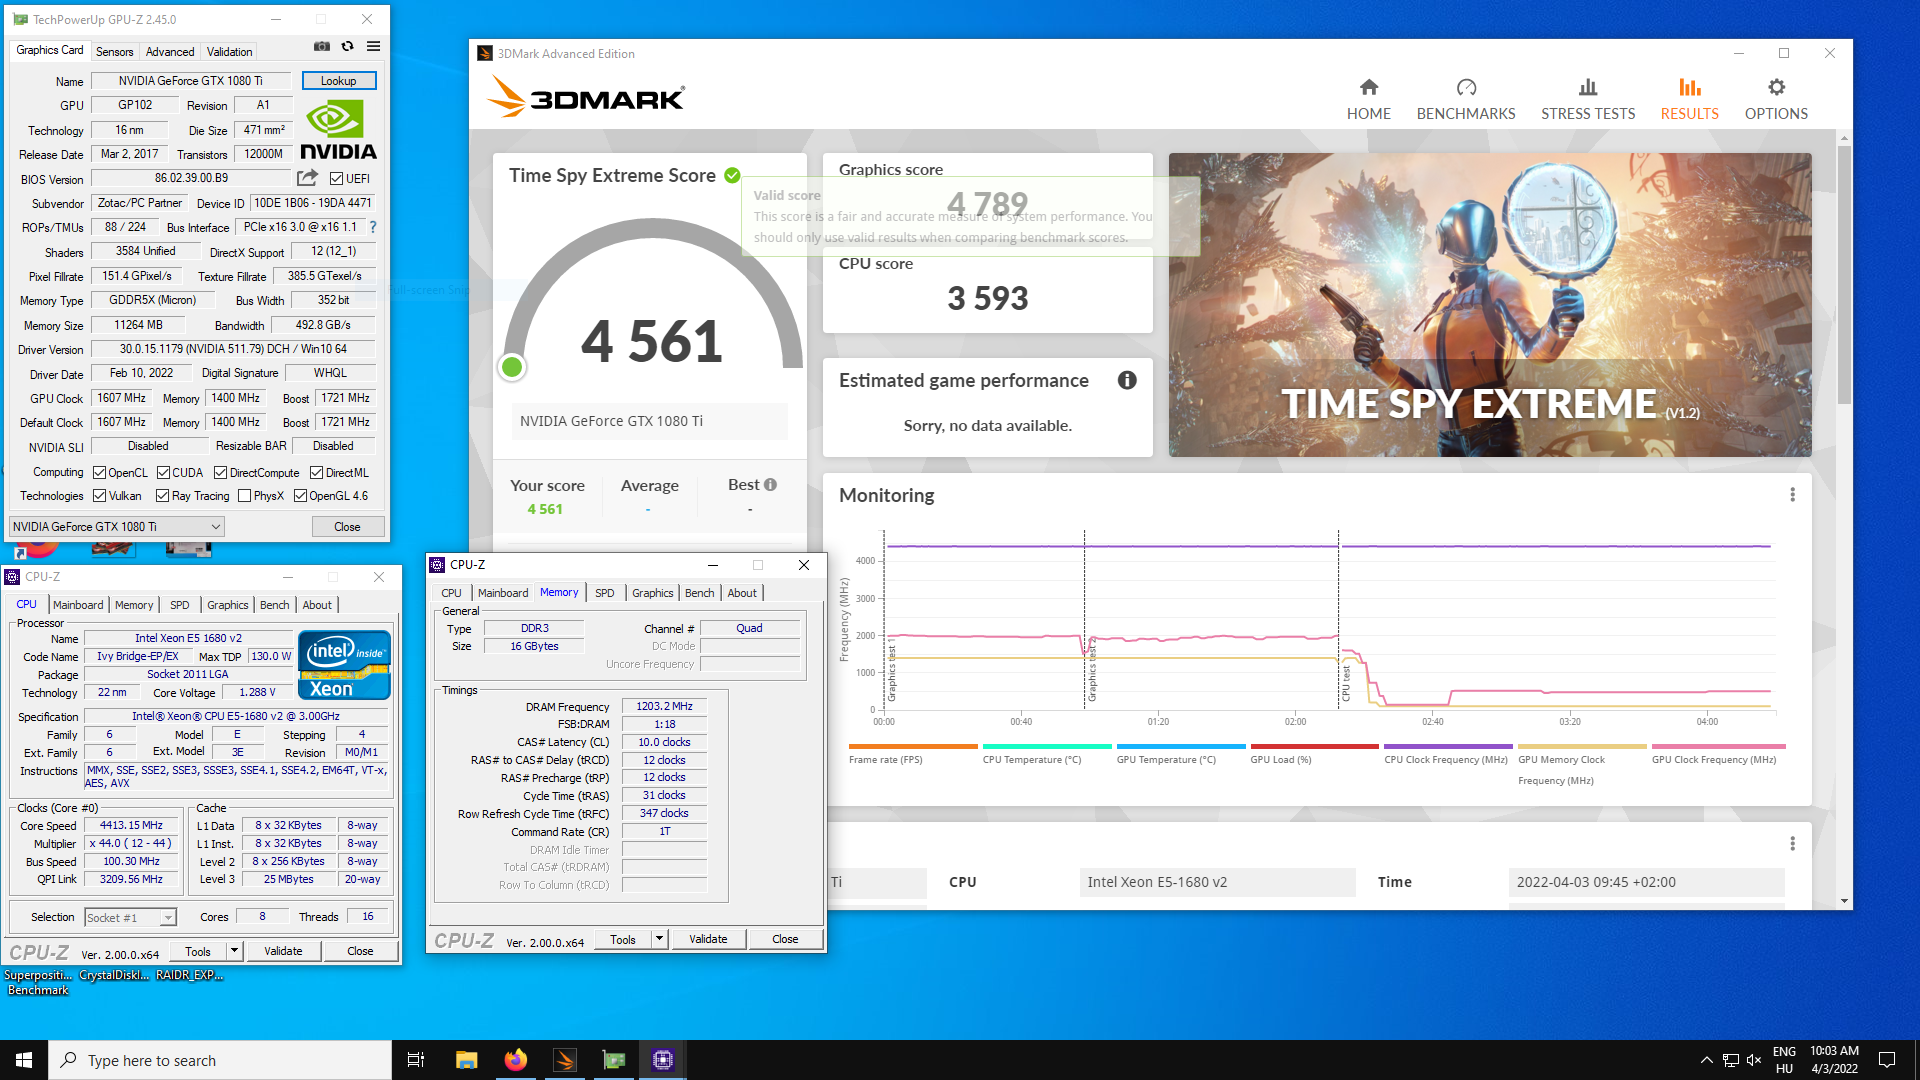The height and width of the screenshot is (1080, 1920).
Task: Expand Tools dropdown arrow in CPU-Z CPU window
Action: (234, 951)
